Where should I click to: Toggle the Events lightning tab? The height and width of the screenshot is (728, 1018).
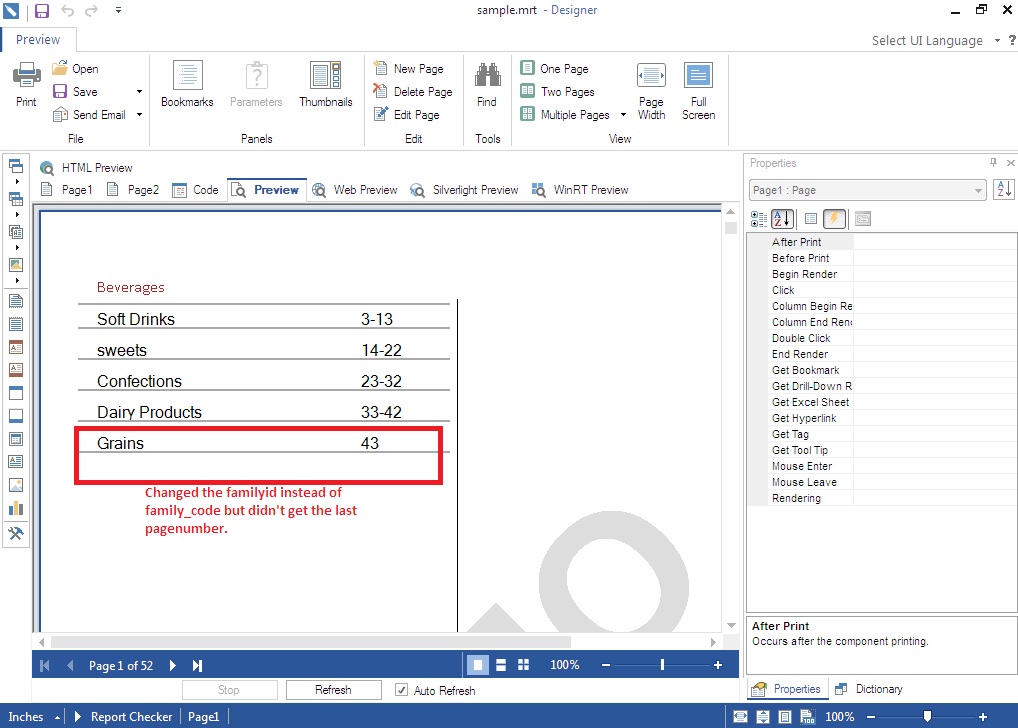834,219
